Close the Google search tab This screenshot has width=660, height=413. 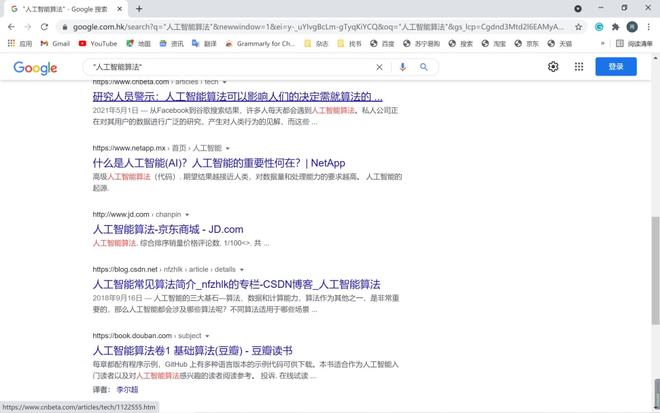[120, 9]
